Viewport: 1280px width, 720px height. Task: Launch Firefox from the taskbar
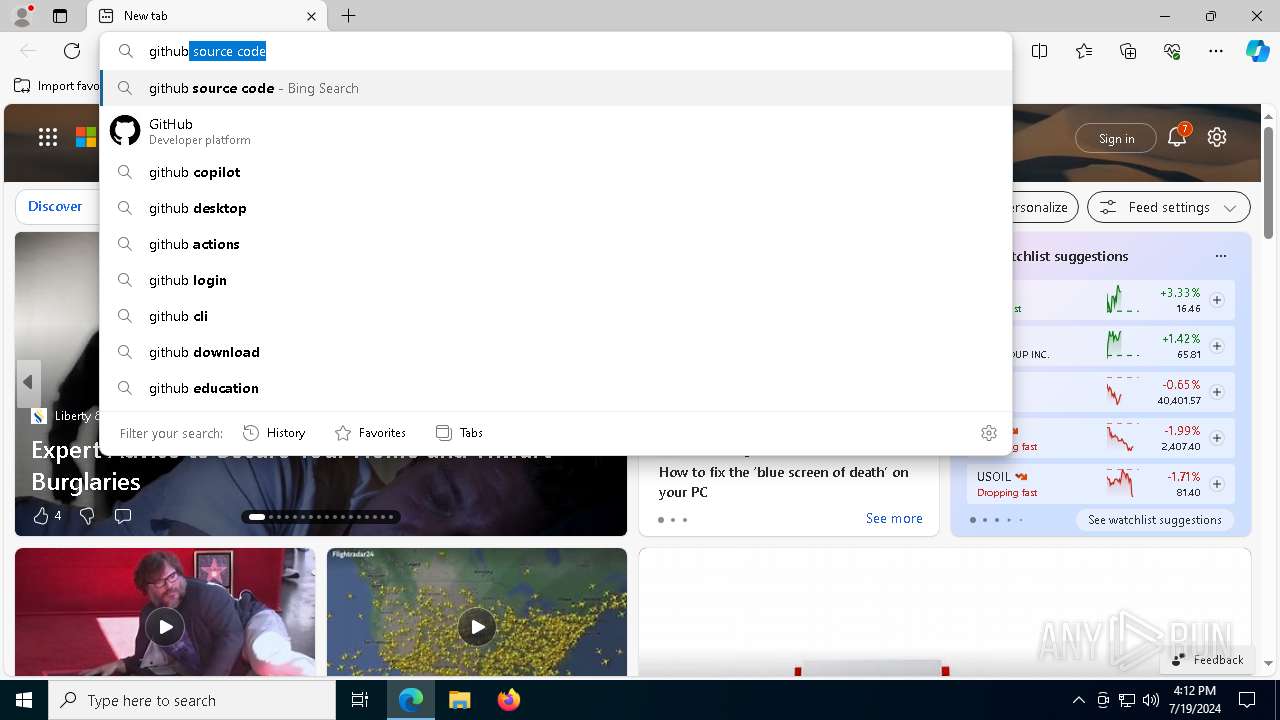tap(508, 700)
